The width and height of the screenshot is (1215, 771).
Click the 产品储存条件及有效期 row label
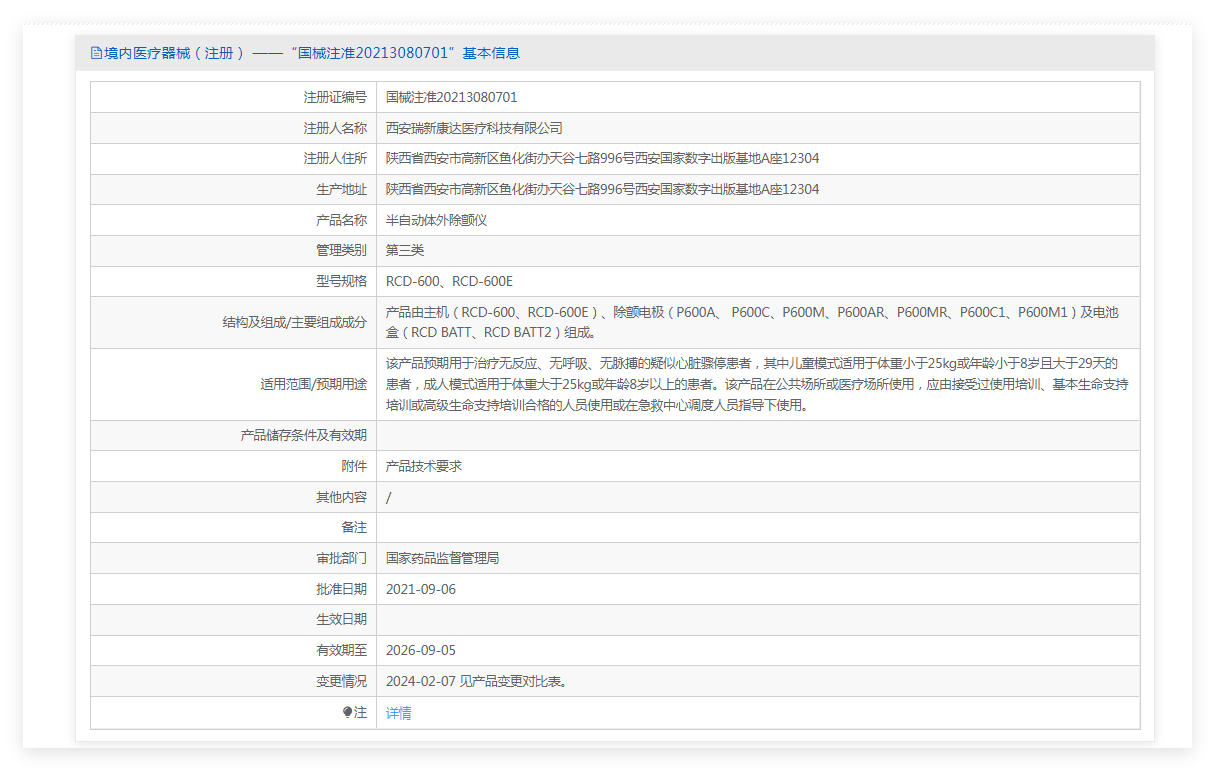click(x=303, y=435)
